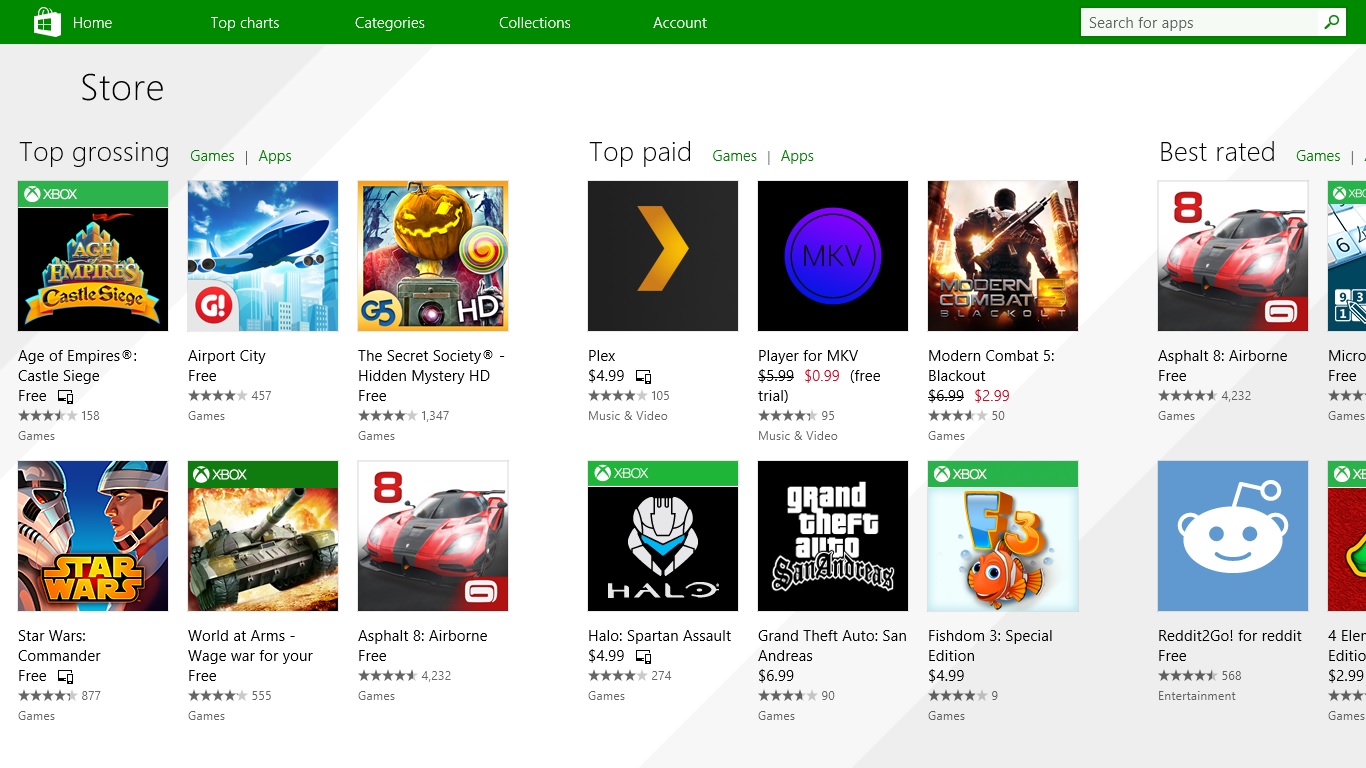This screenshot has width=1366, height=768.
Task: Open The Secret Society app icon
Action: point(433,256)
